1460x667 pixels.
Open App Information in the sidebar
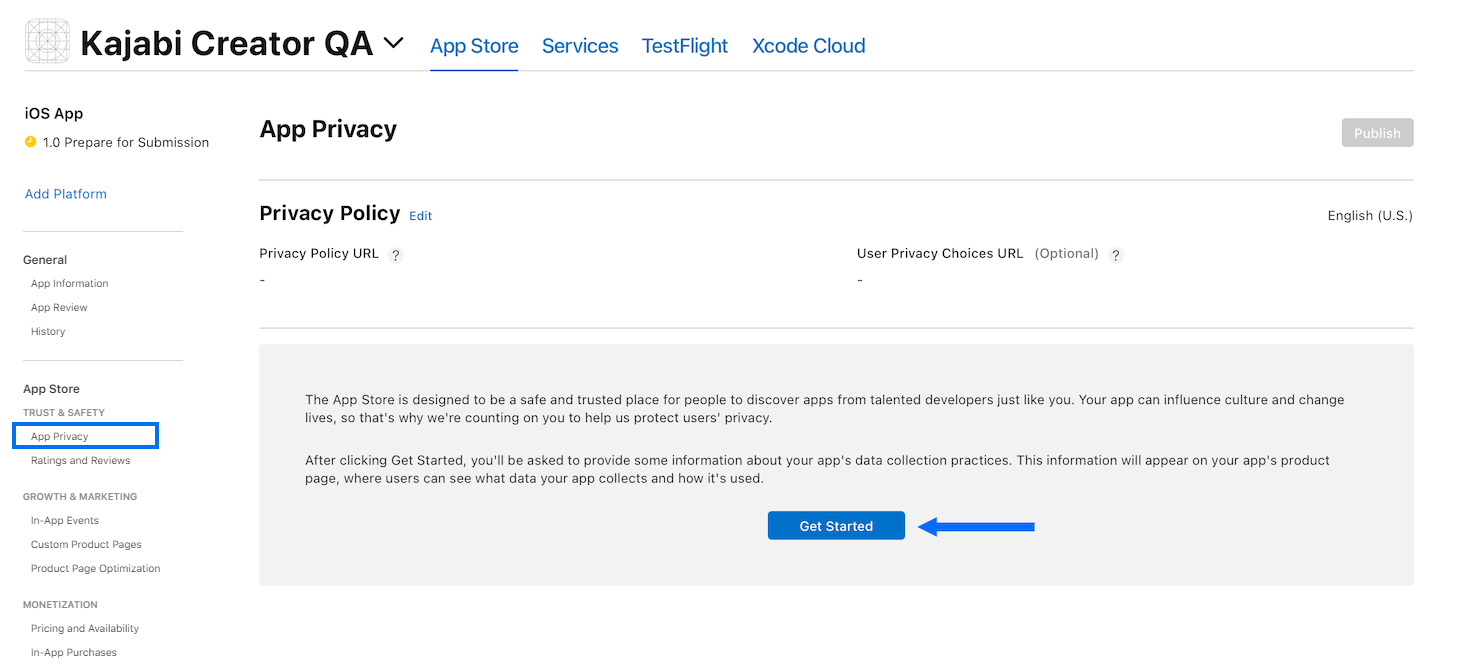click(70, 284)
